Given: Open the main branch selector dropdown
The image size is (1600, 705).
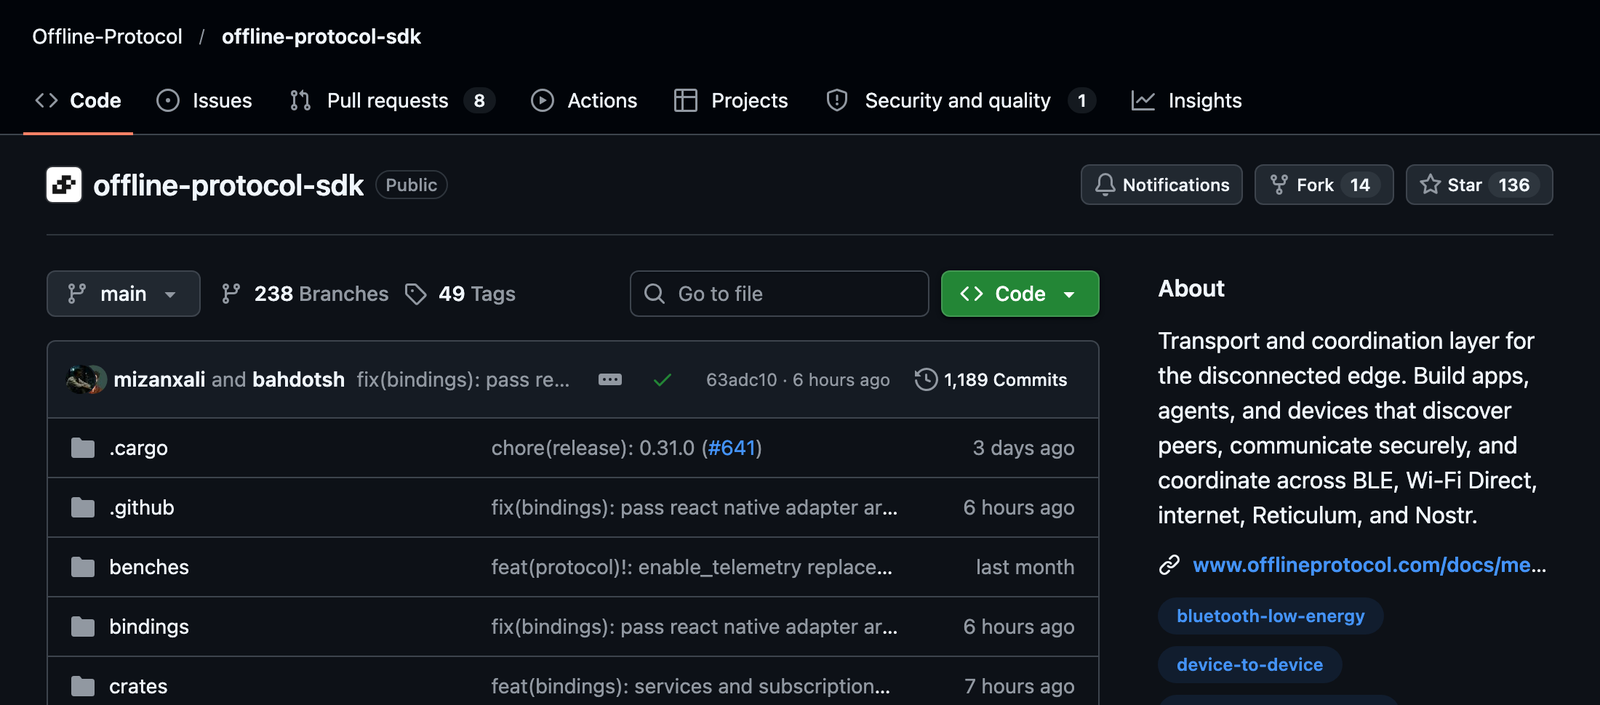Looking at the screenshot, I should 123,294.
